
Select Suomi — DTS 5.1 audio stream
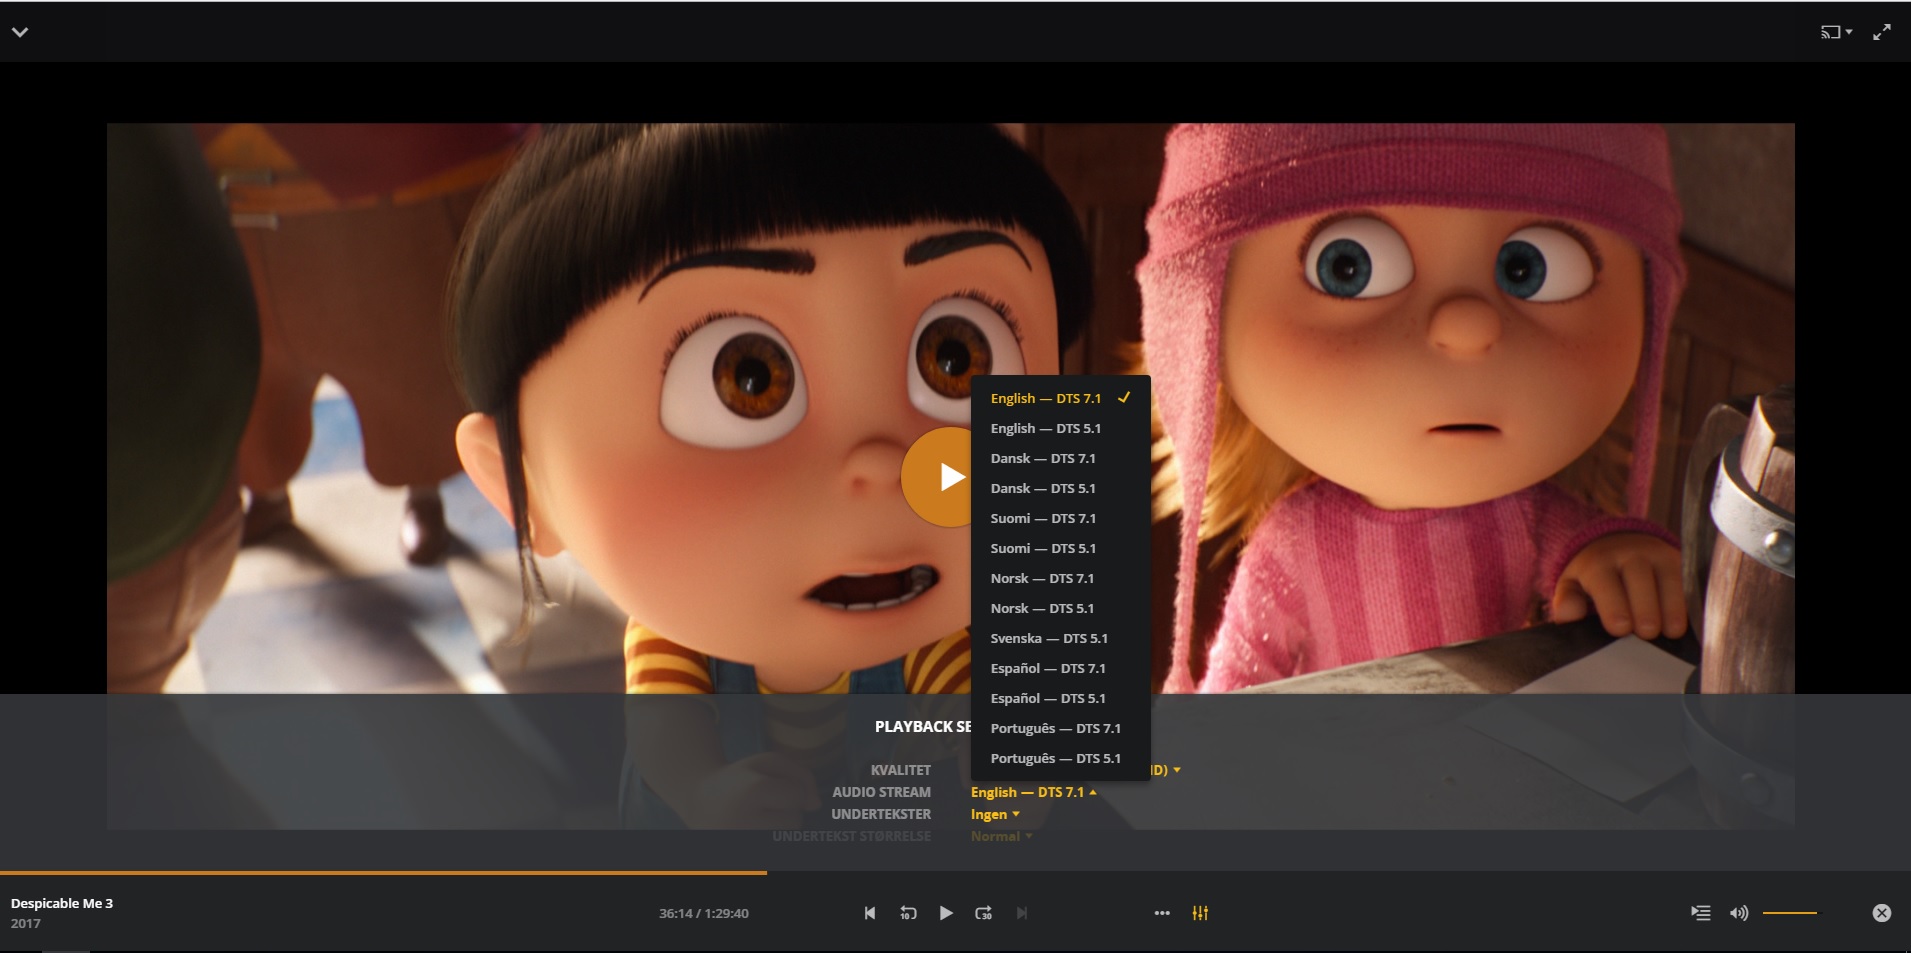(1060, 548)
